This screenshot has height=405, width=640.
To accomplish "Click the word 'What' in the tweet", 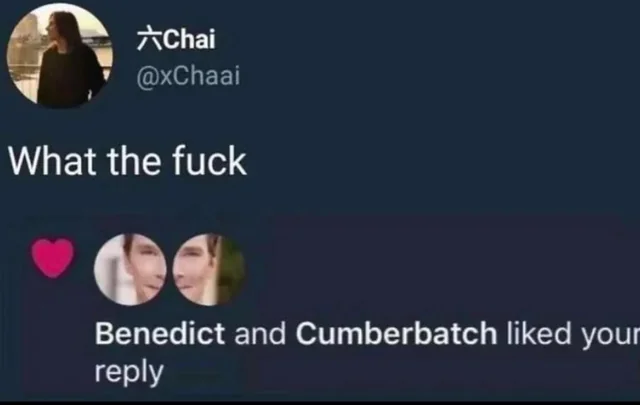I will pyautogui.click(x=52, y=161).
